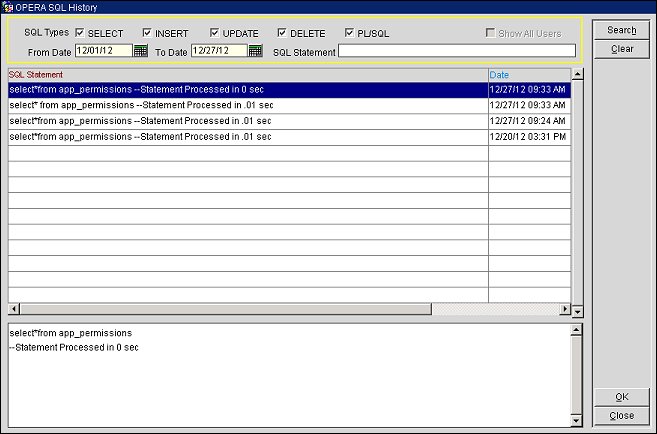657x434 pixels.
Task: Open the To Date calendar picker
Action: (256, 51)
